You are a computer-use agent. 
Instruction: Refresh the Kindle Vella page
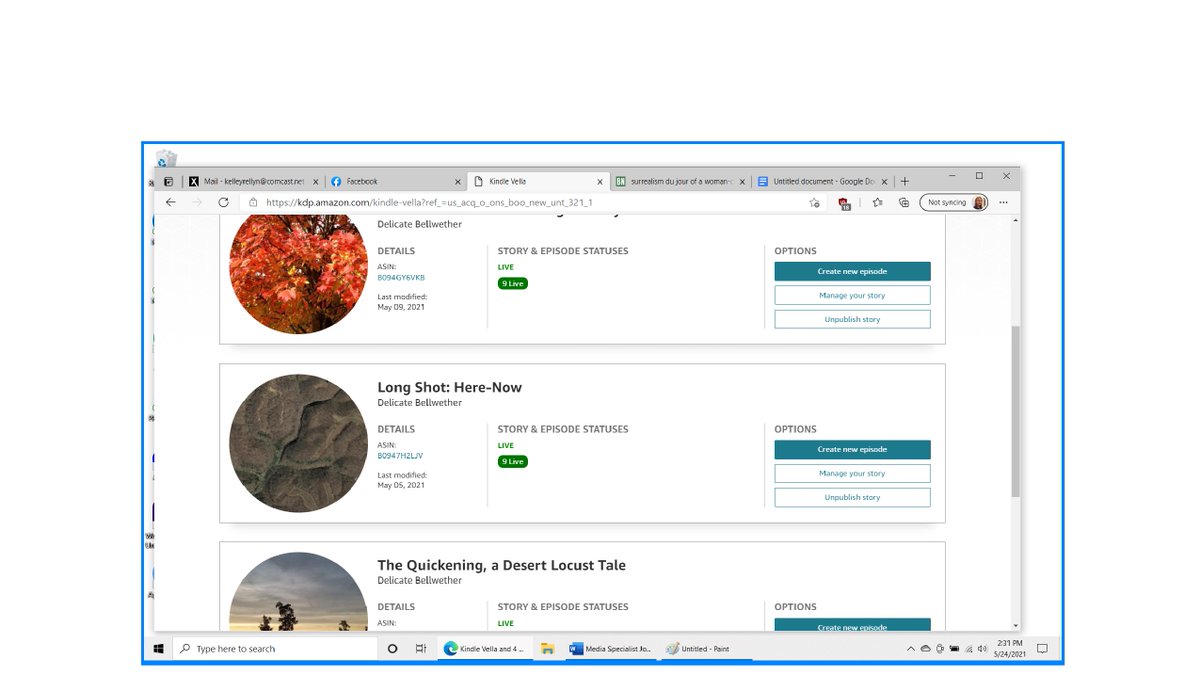pos(222,202)
